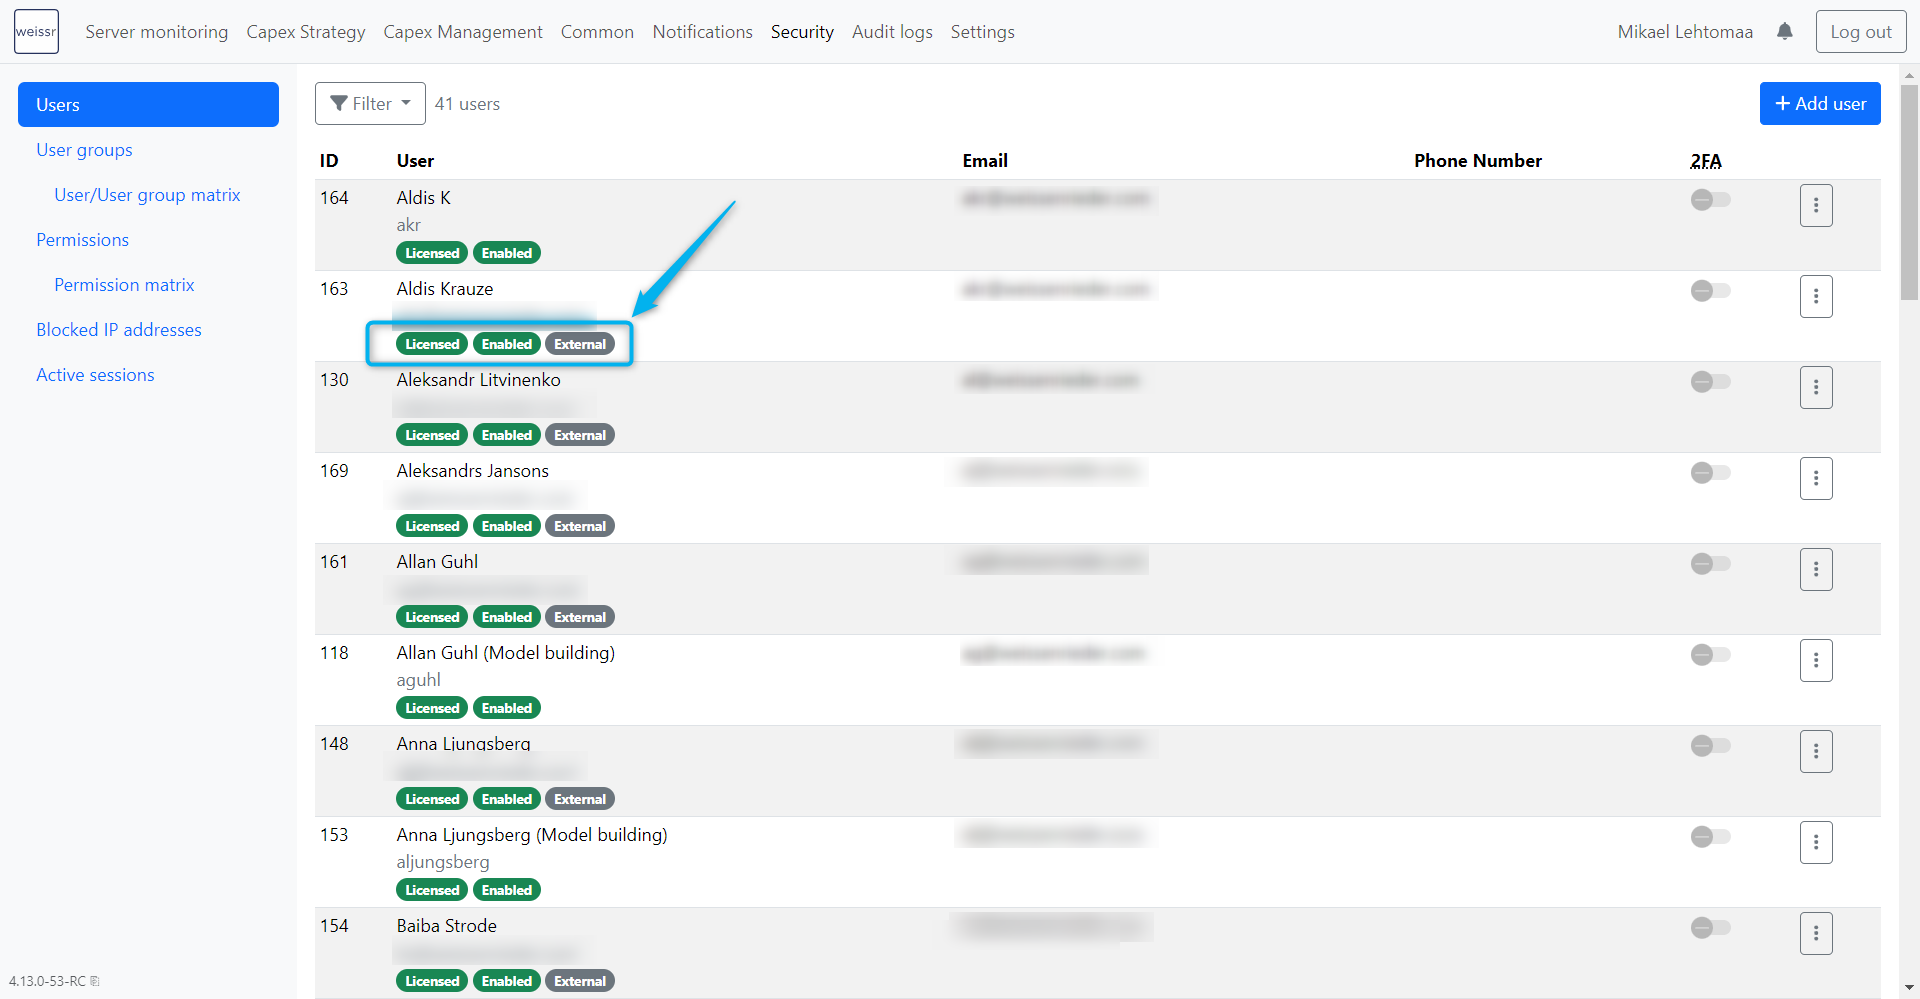Open Blocked IP addresses page
This screenshot has height=999, width=1920.
(119, 330)
